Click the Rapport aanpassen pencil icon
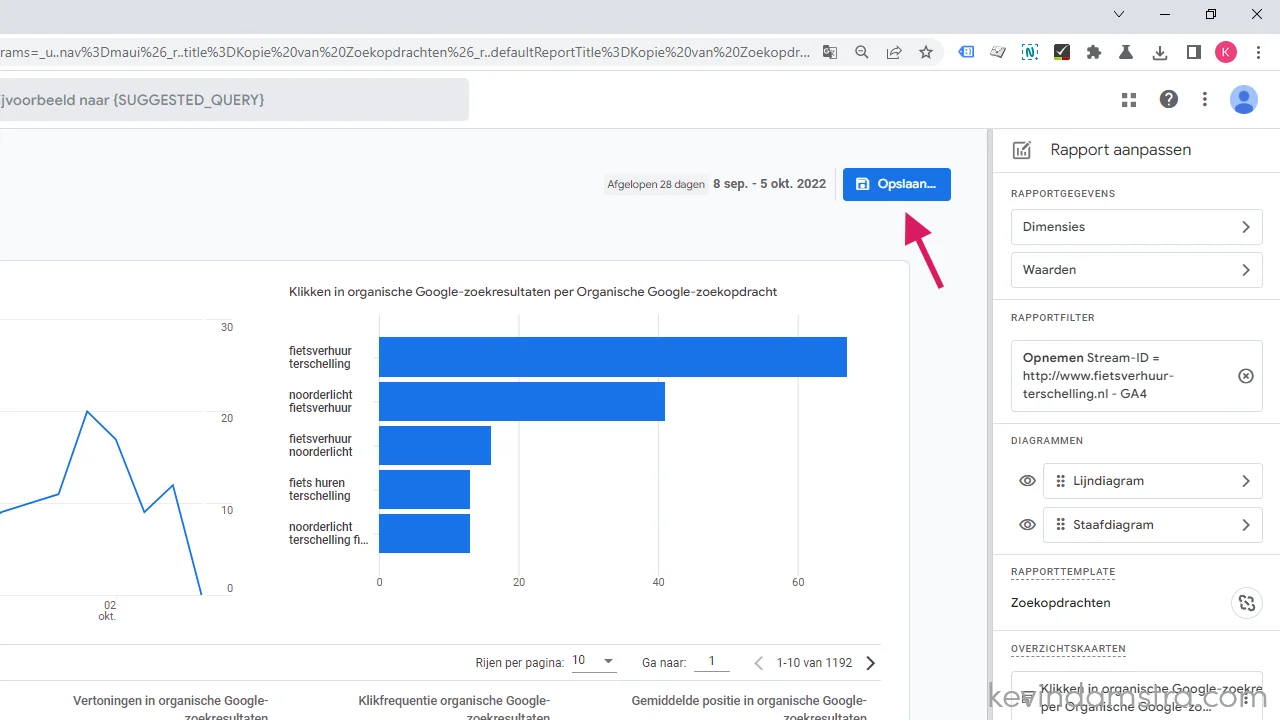The image size is (1280, 720). (x=1022, y=150)
